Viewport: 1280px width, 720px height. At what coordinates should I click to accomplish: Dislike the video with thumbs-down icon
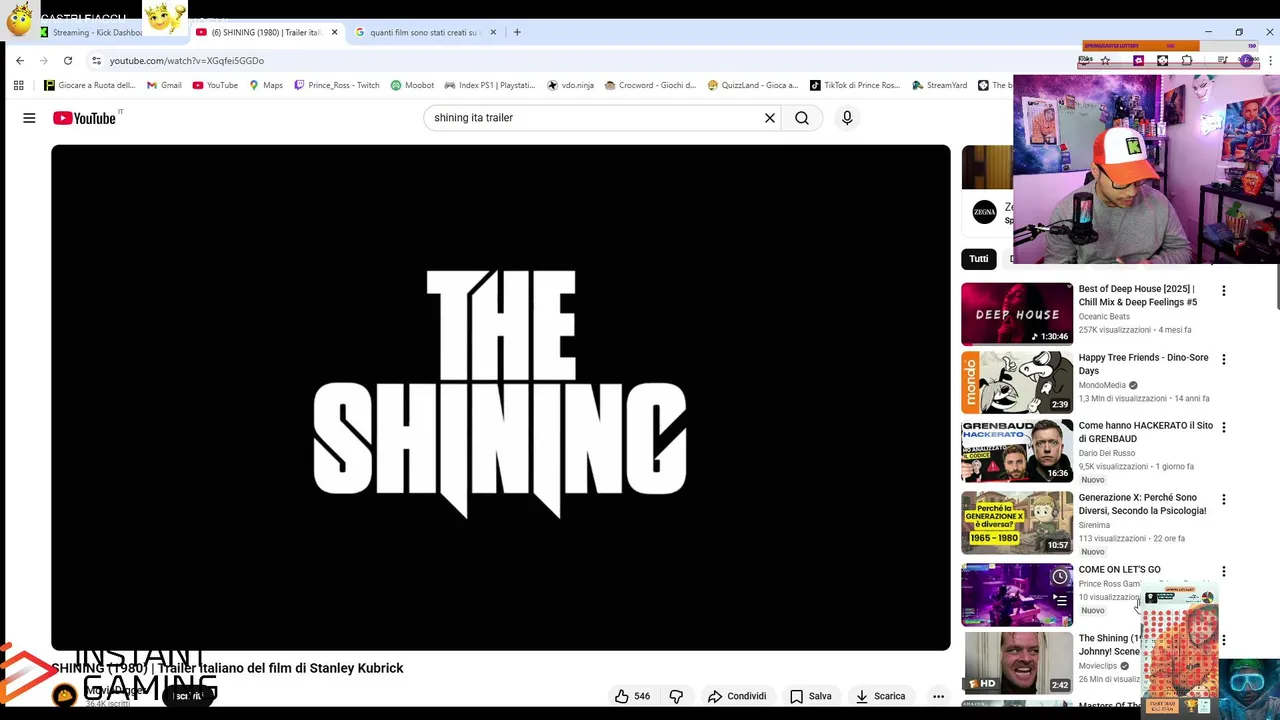(676, 696)
